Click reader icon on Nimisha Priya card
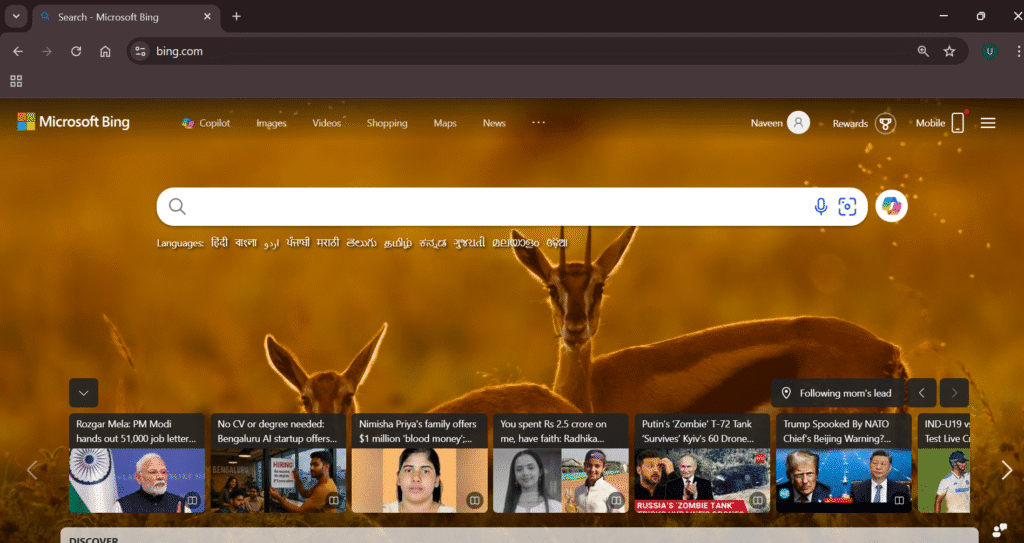 click(475, 500)
